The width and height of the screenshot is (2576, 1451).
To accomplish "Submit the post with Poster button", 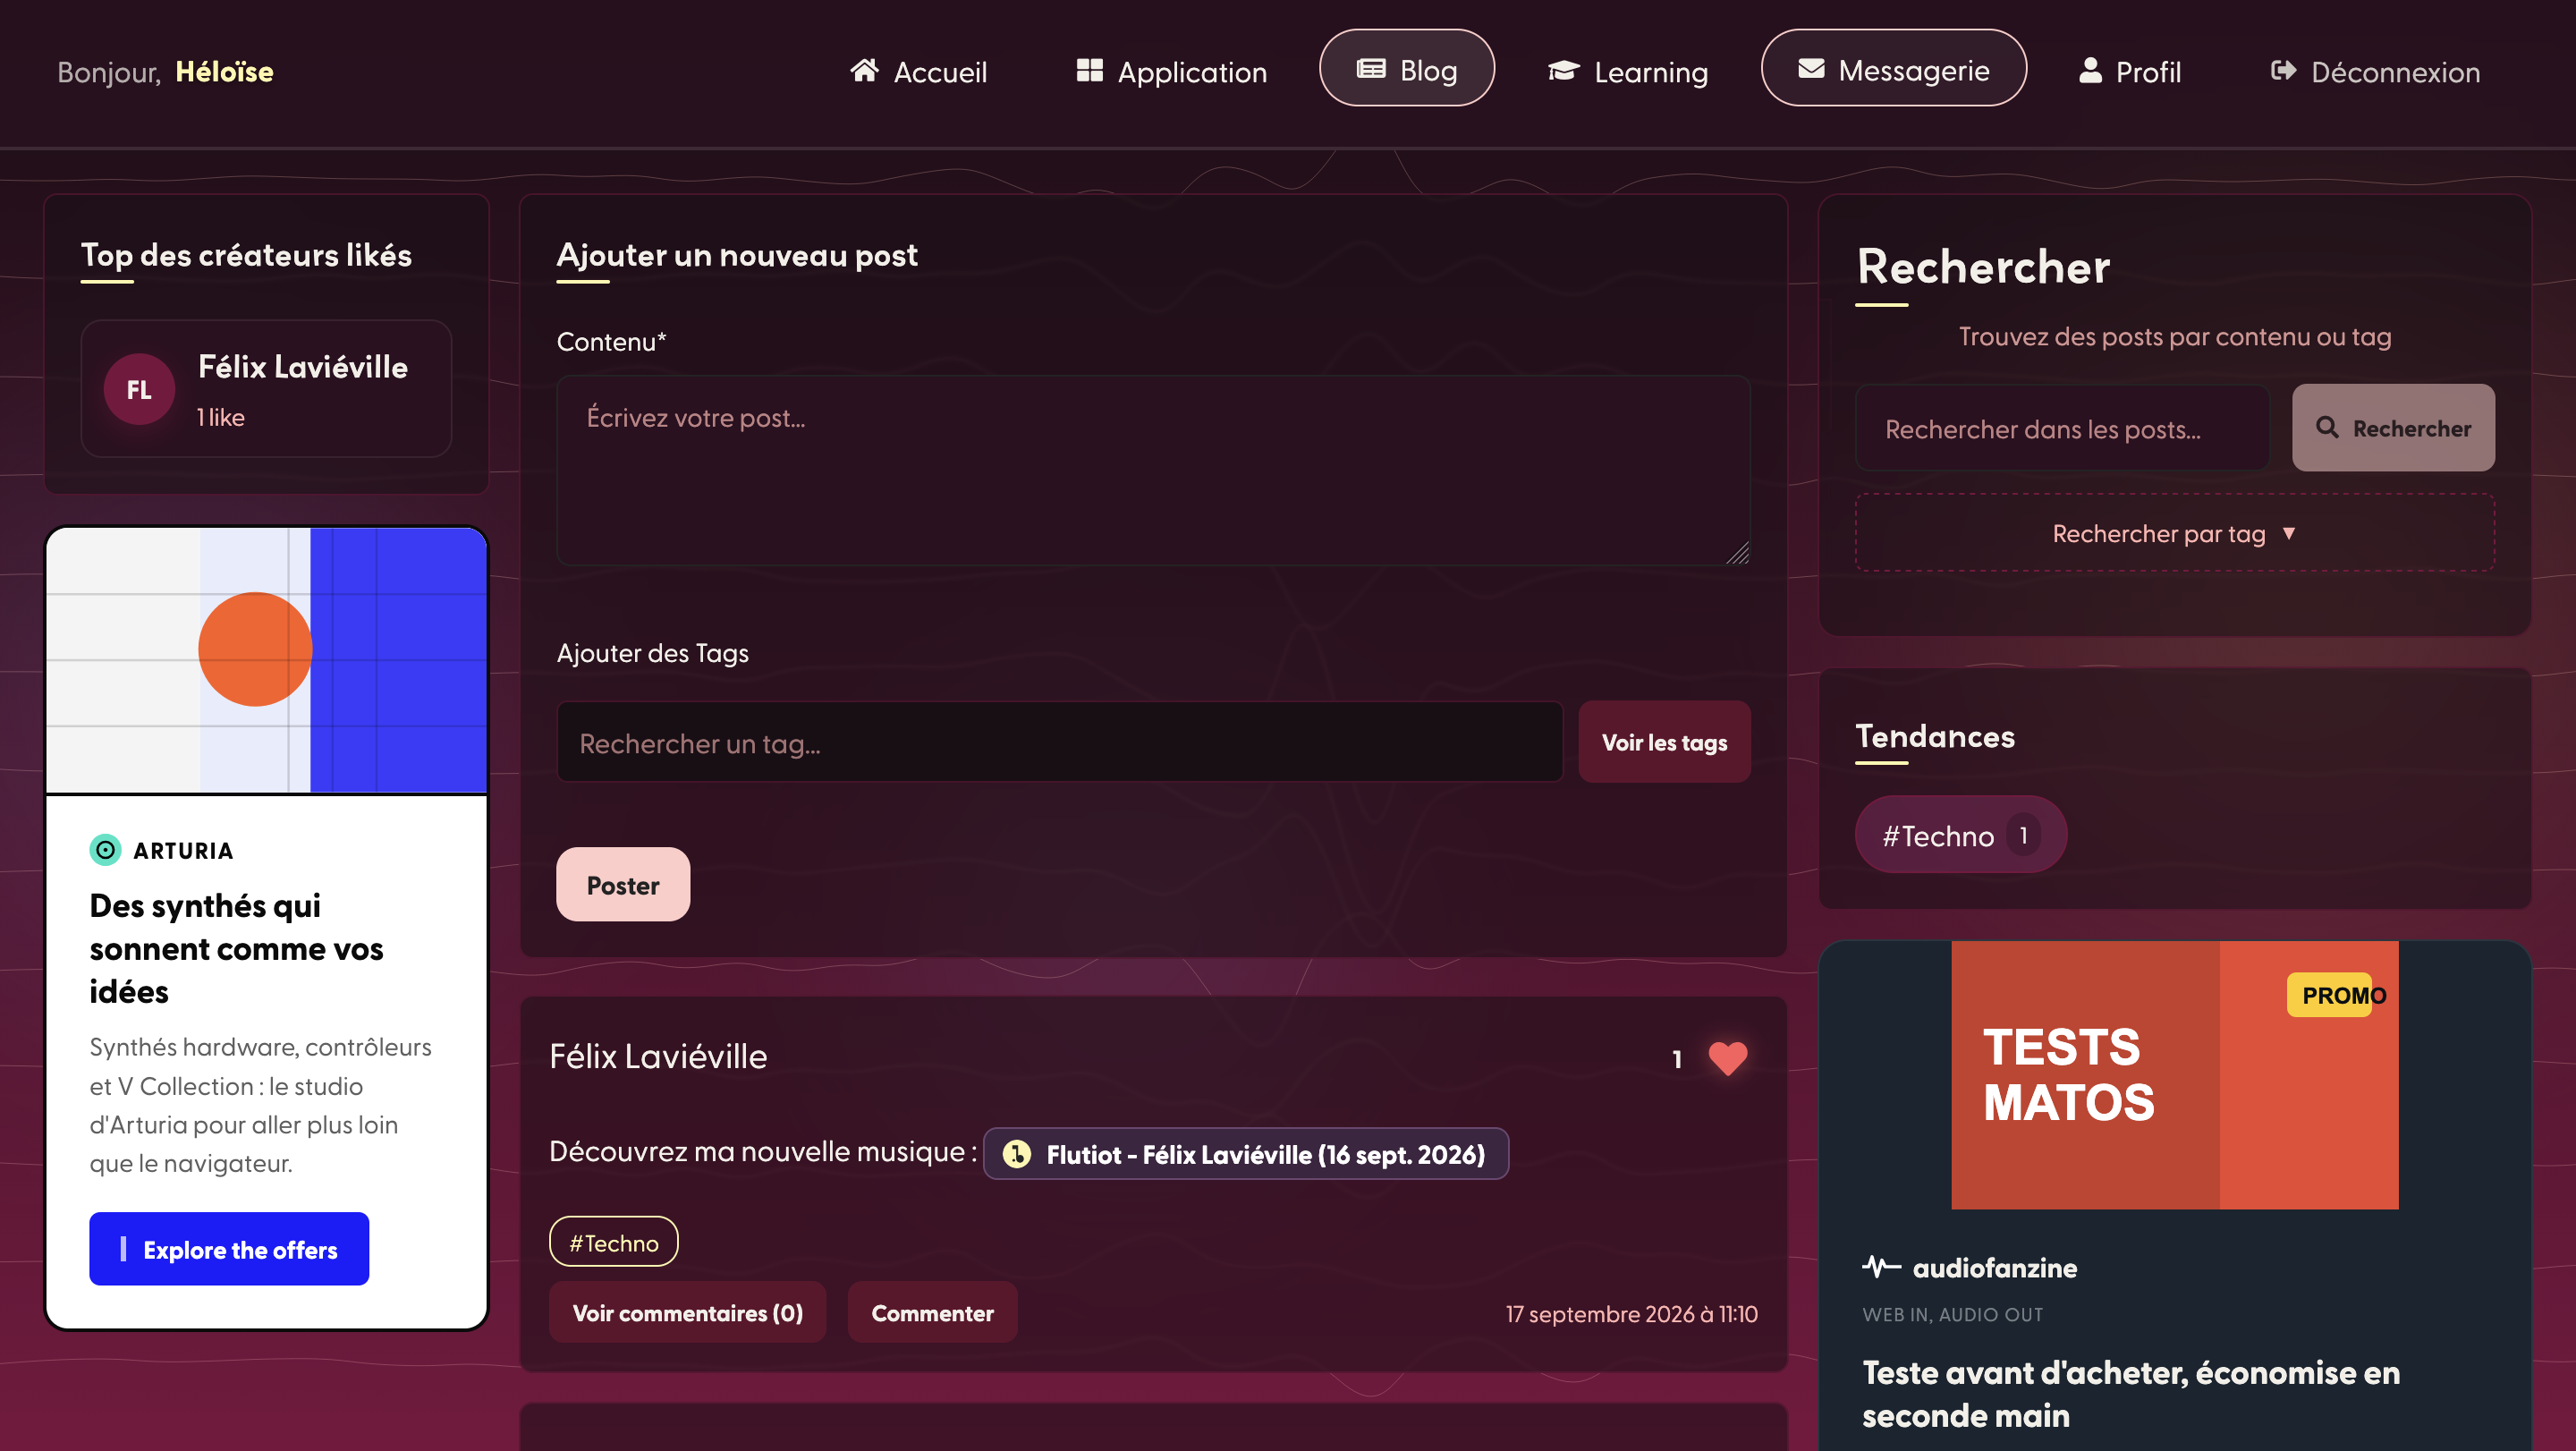I will coord(623,885).
